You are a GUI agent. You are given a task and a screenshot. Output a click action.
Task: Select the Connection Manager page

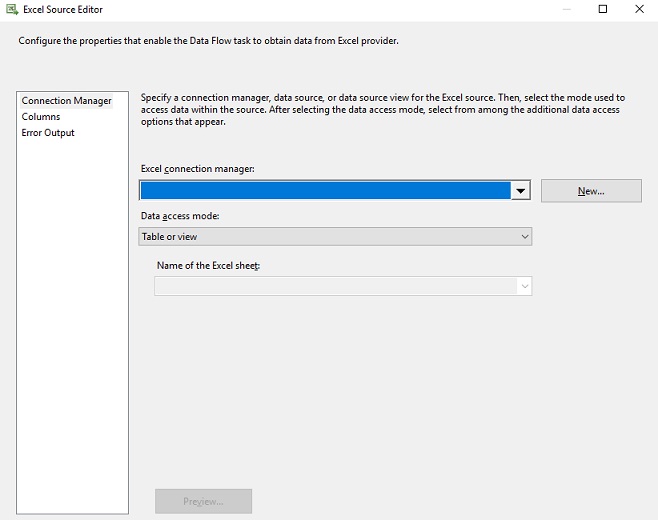click(66, 101)
